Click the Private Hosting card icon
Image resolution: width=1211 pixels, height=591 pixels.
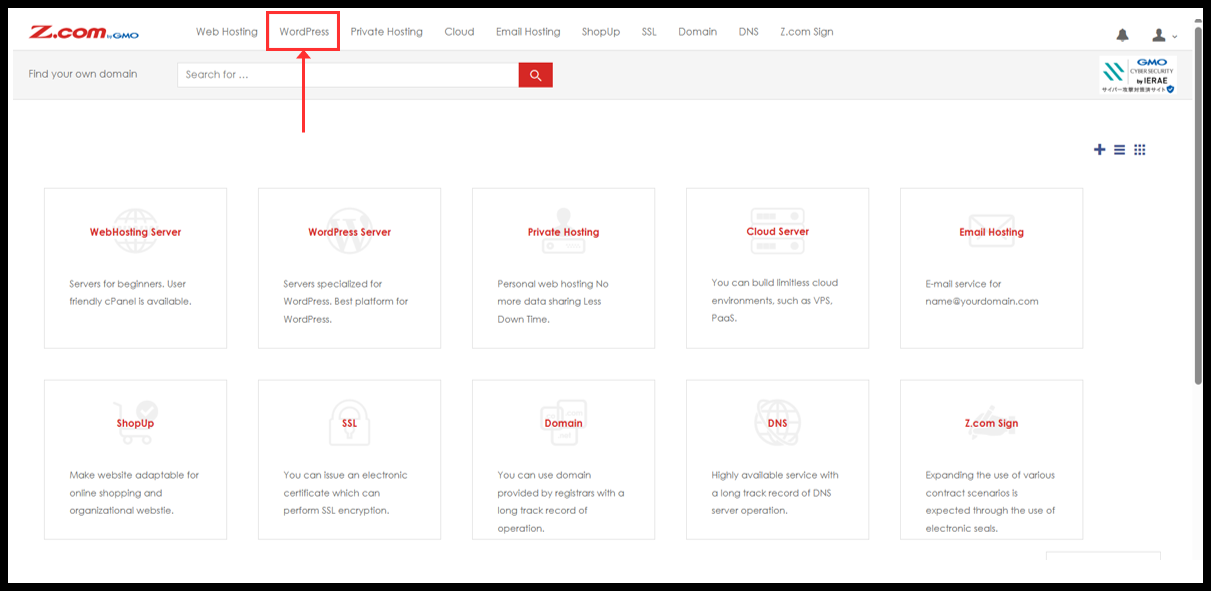564,231
